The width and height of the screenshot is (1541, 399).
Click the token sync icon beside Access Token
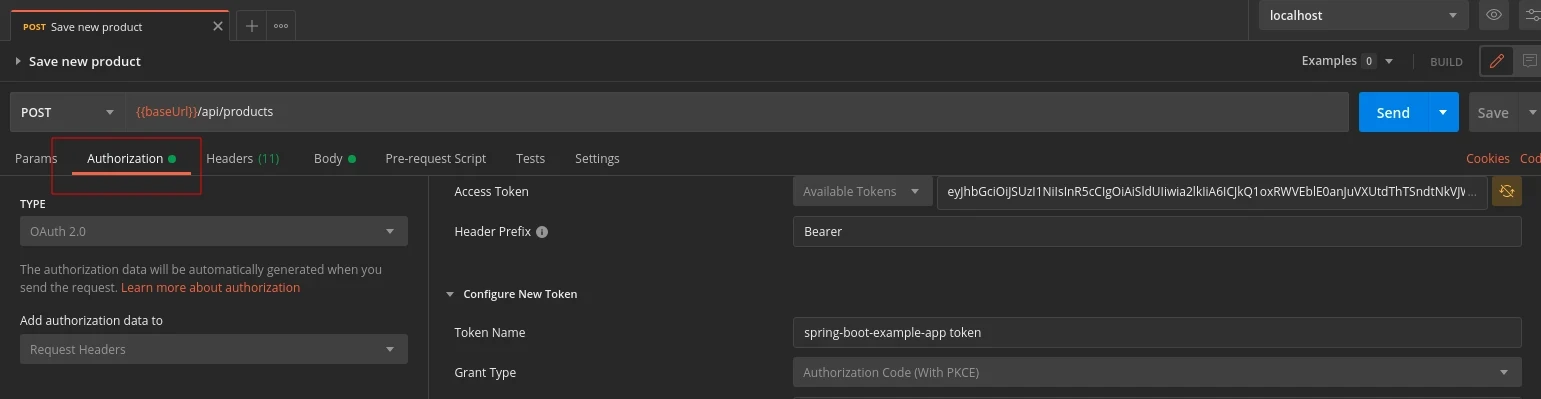[1507, 191]
